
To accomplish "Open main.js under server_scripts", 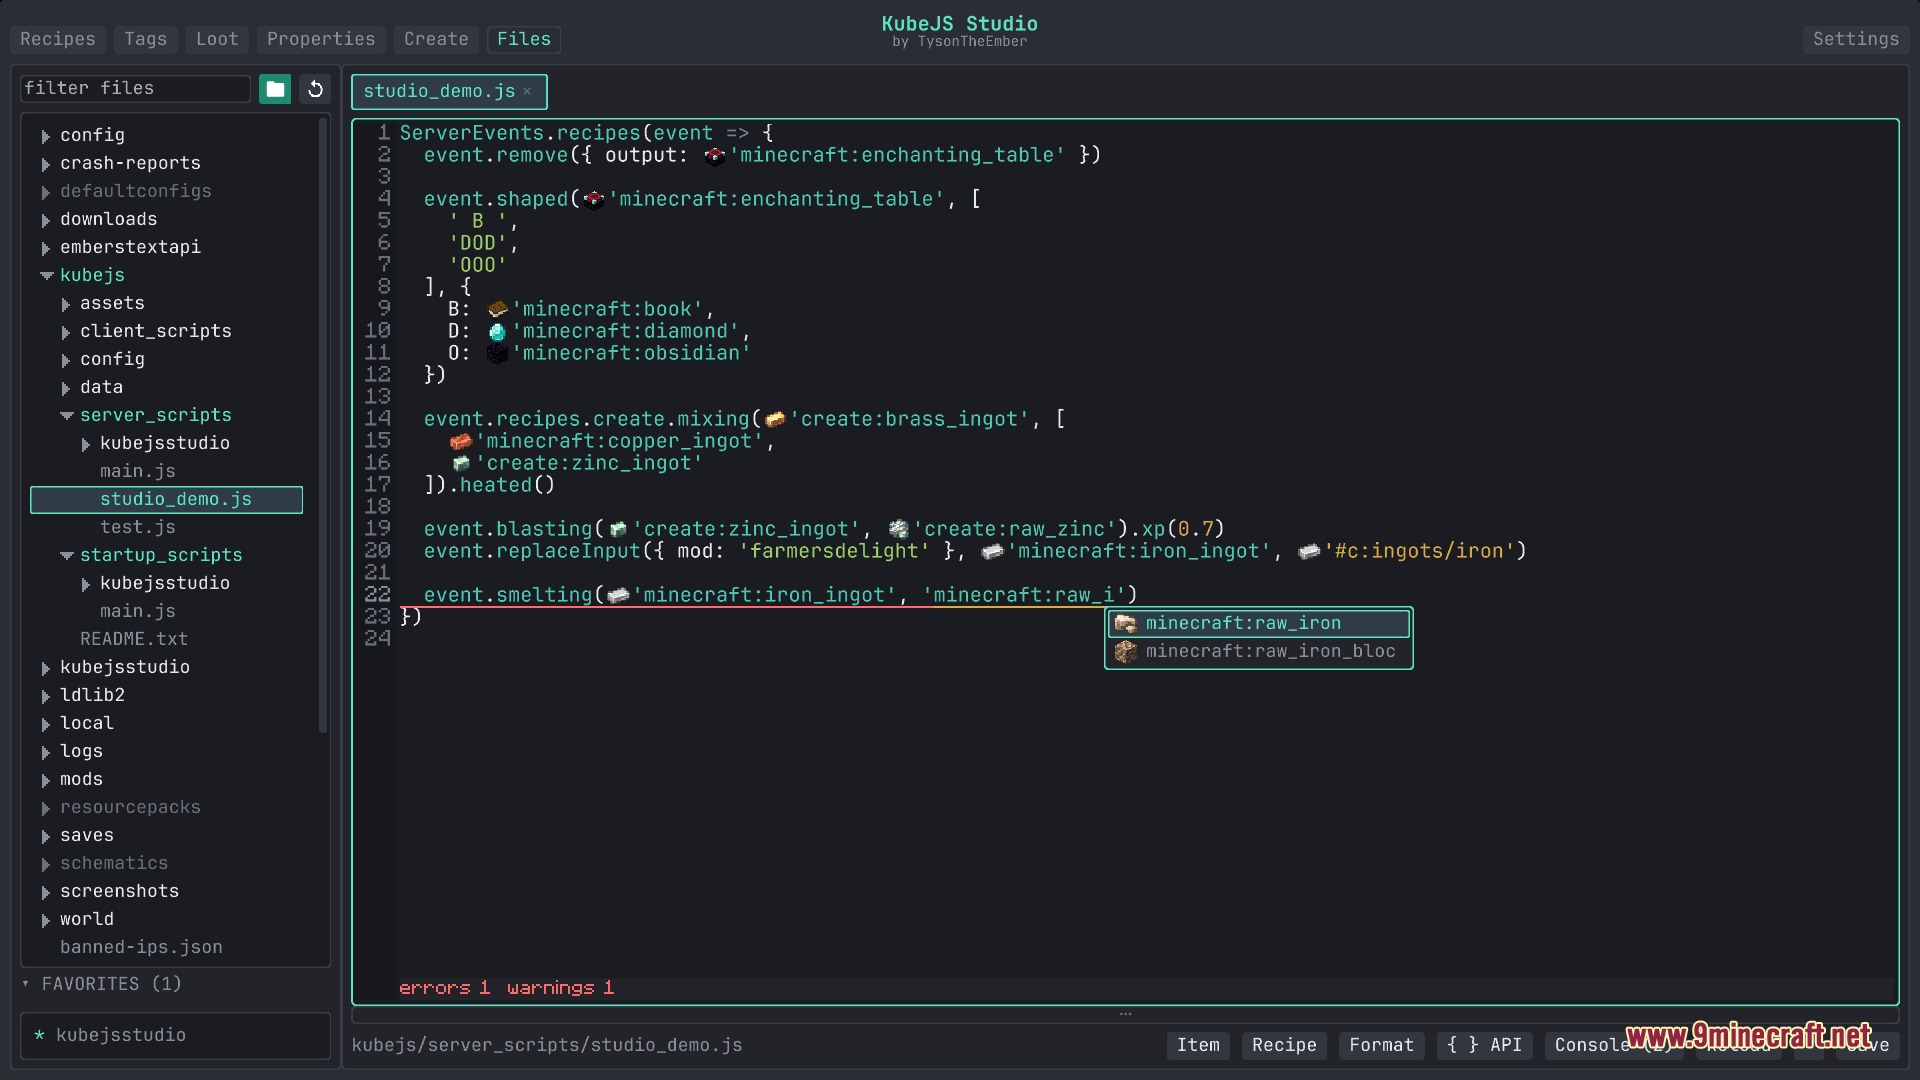I will tap(137, 471).
